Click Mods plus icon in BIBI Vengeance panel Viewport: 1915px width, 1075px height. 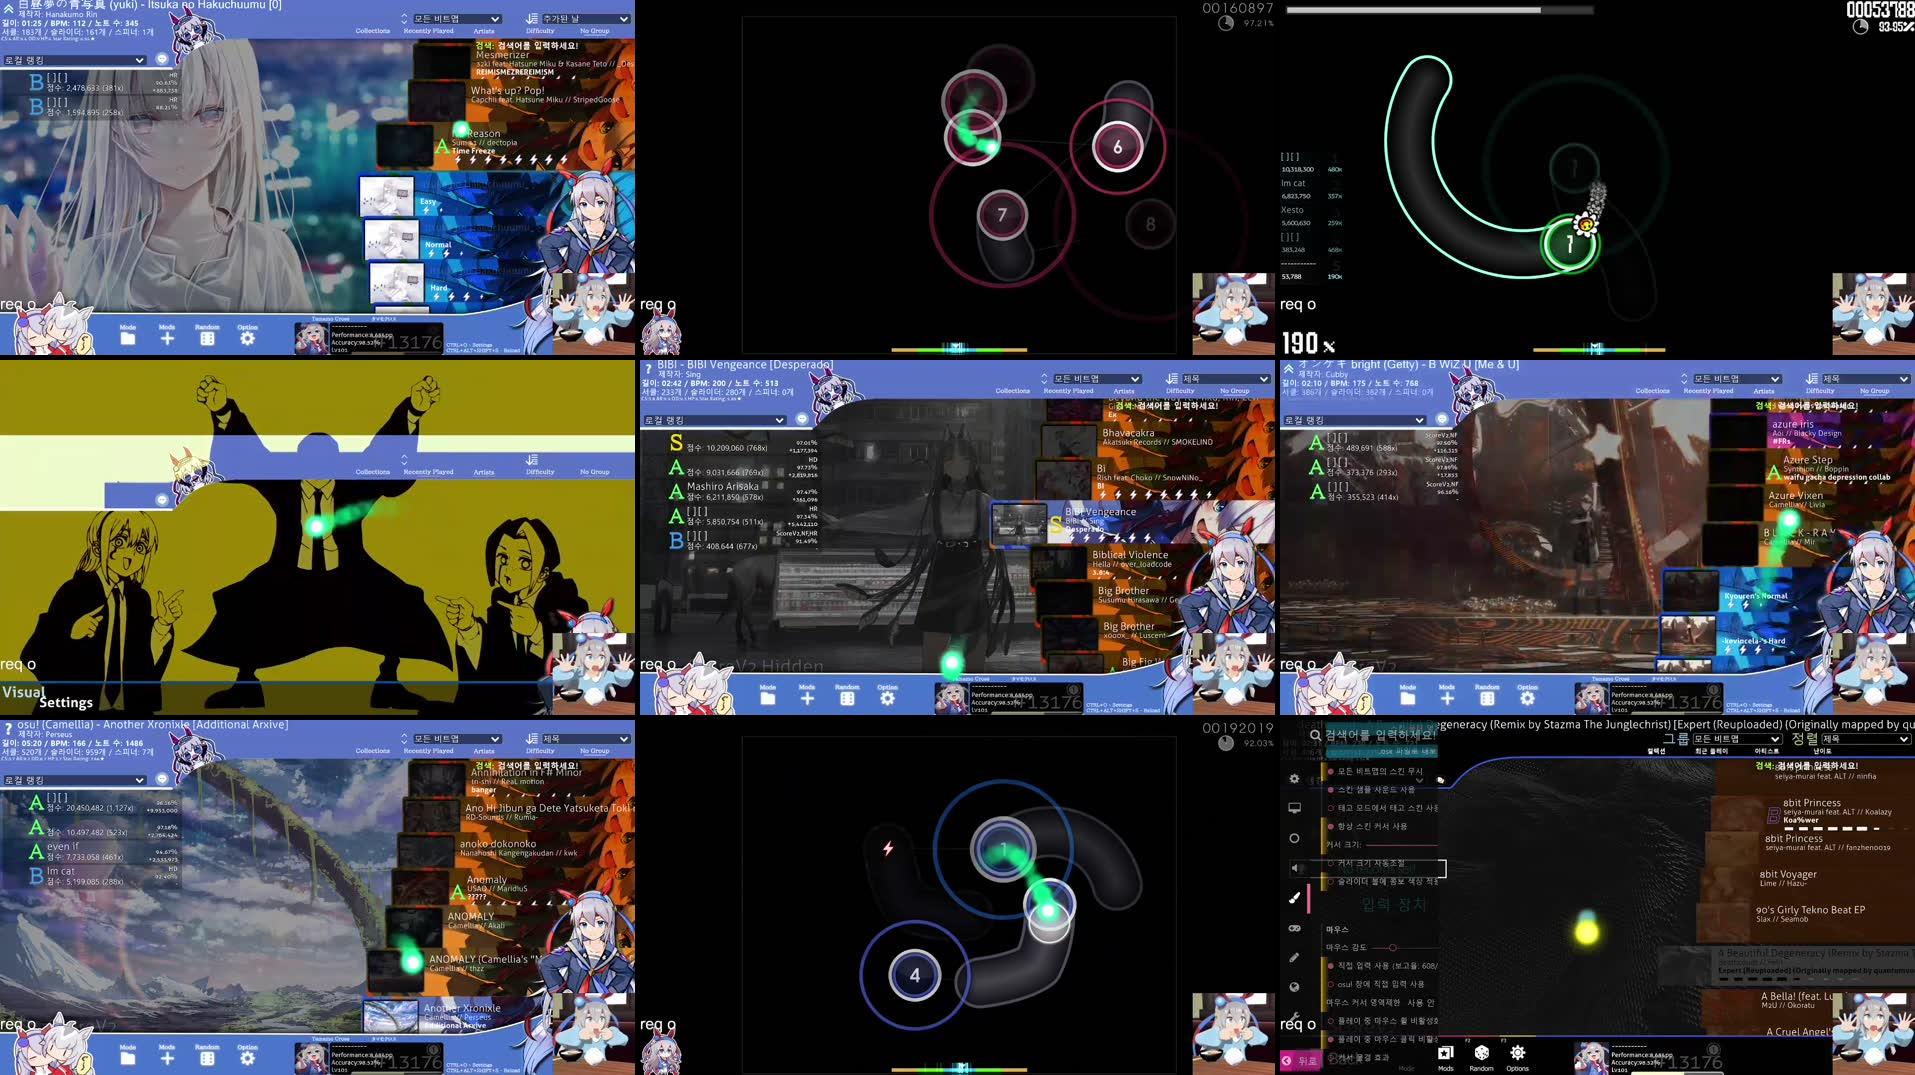[807, 698]
